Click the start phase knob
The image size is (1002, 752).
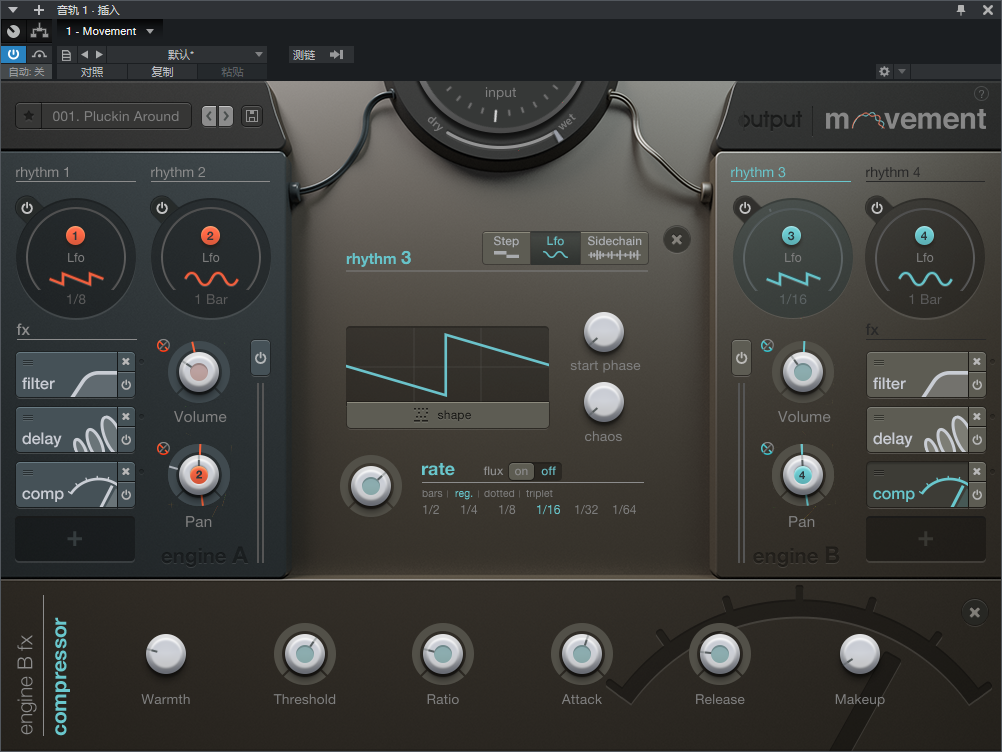[604, 332]
